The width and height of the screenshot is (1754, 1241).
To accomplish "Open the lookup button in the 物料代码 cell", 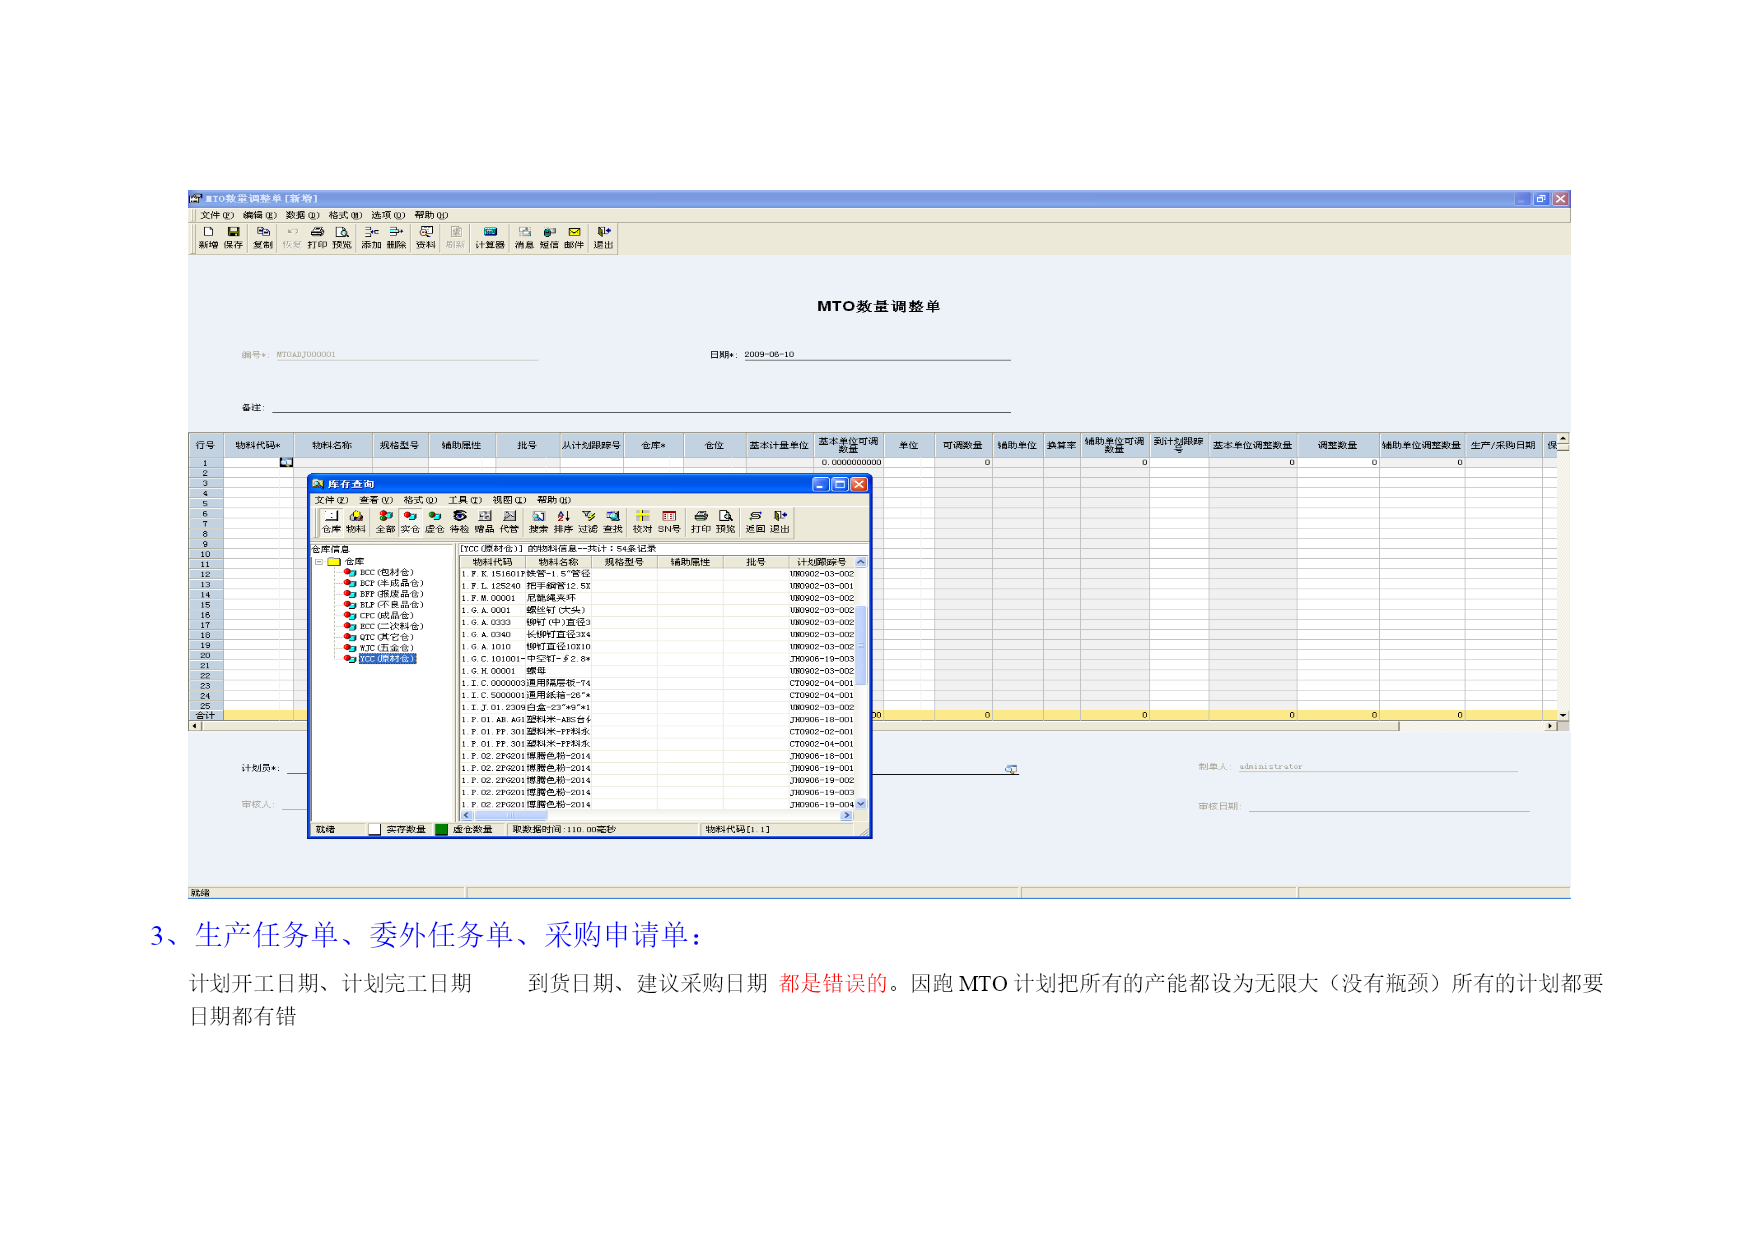I will [x=286, y=462].
